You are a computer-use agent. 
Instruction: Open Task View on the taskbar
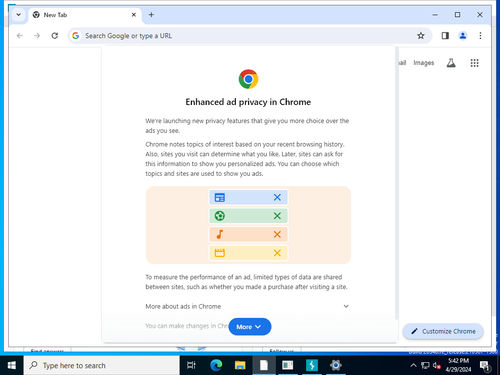pos(191,365)
